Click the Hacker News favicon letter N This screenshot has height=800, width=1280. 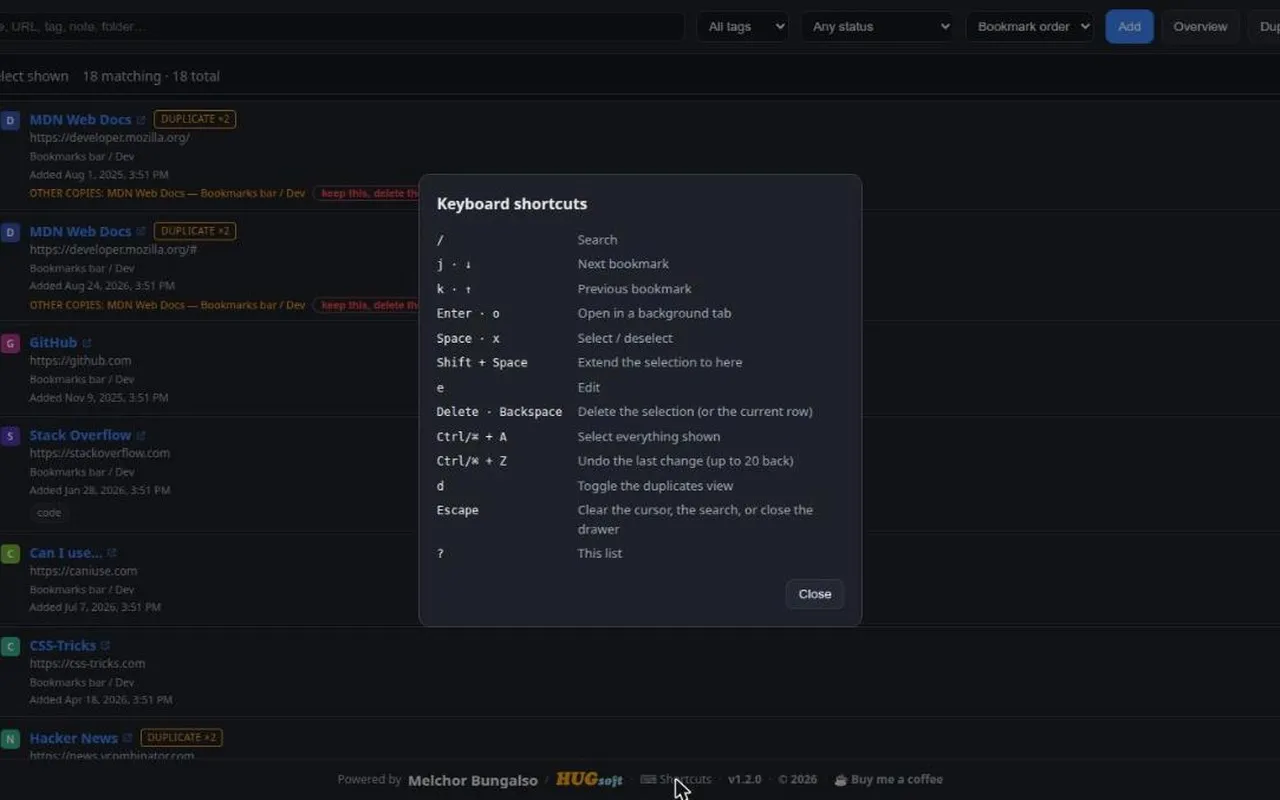10,739
